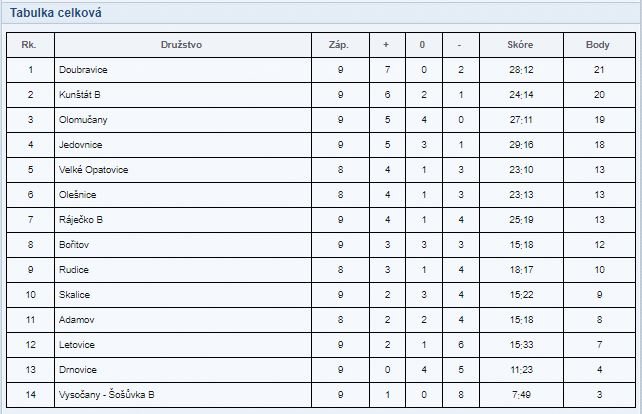Viewport: 642px width, 414px height.
Task: Click the Olešnice team name
Action: (77, 195)
